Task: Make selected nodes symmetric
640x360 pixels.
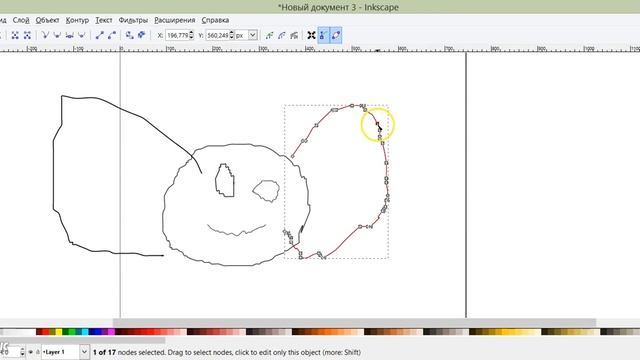Action: (69, 36)
